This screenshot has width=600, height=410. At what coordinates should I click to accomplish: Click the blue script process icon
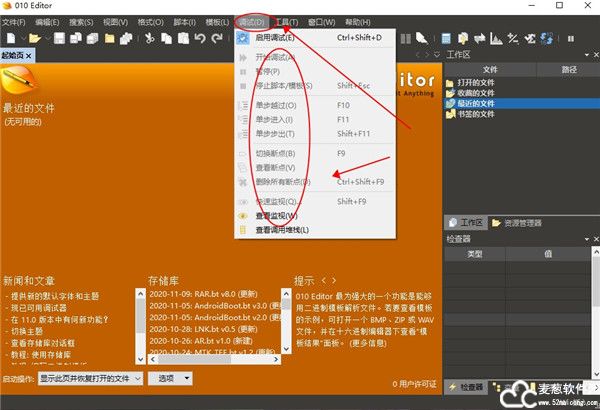pyautogui.click(x=547, y=39)
